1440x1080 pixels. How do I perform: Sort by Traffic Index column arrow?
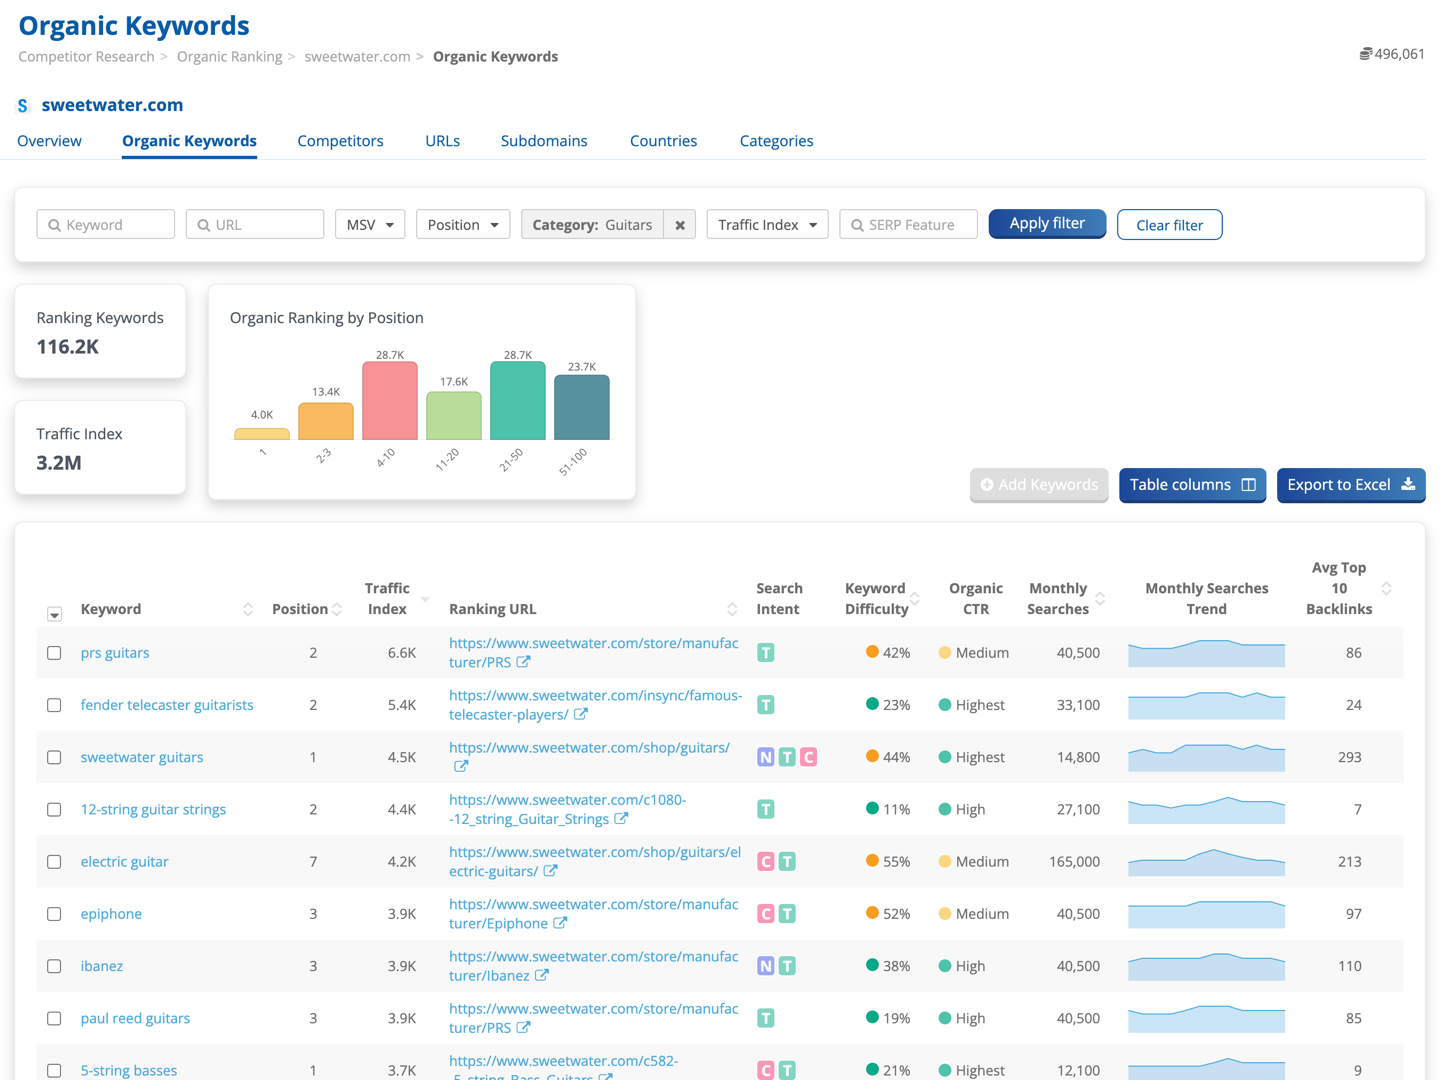coord(426,599)
